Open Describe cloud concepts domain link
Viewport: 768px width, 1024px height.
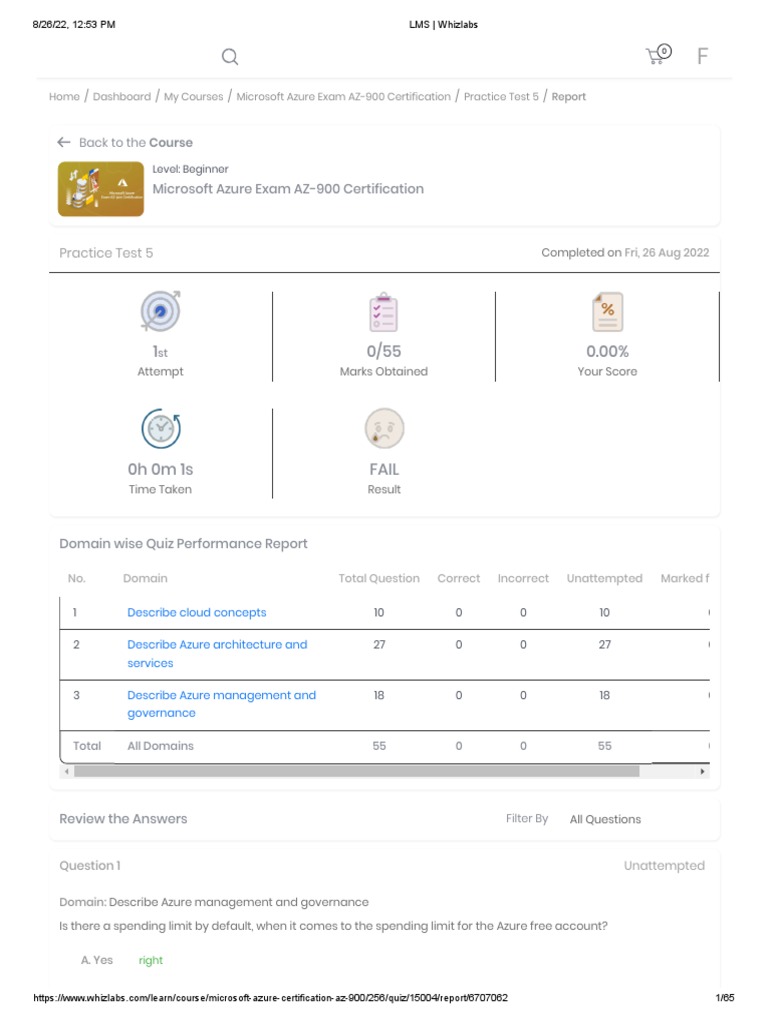point(197,613)
